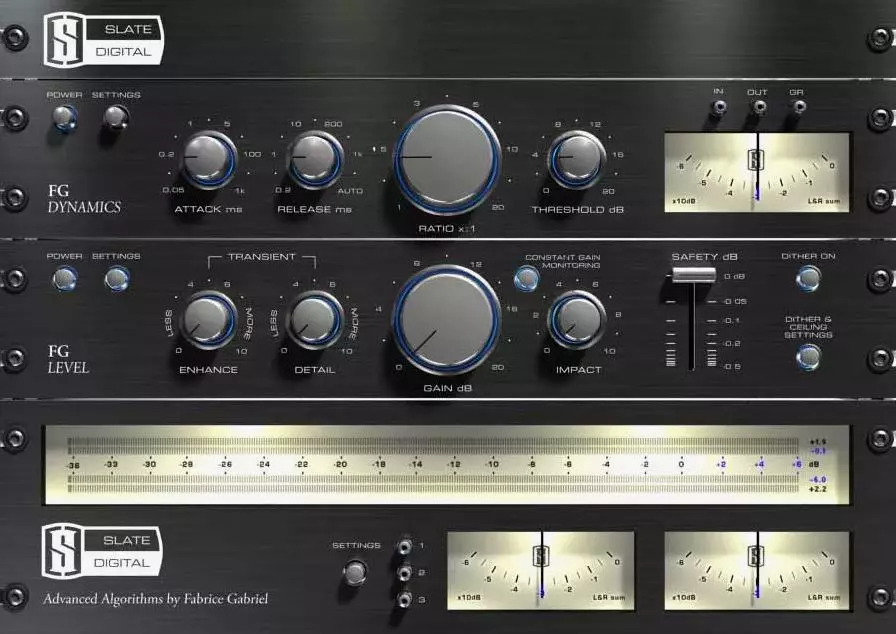Click the transient Detail knob
The image size is (896, 634).
(314, 319)
